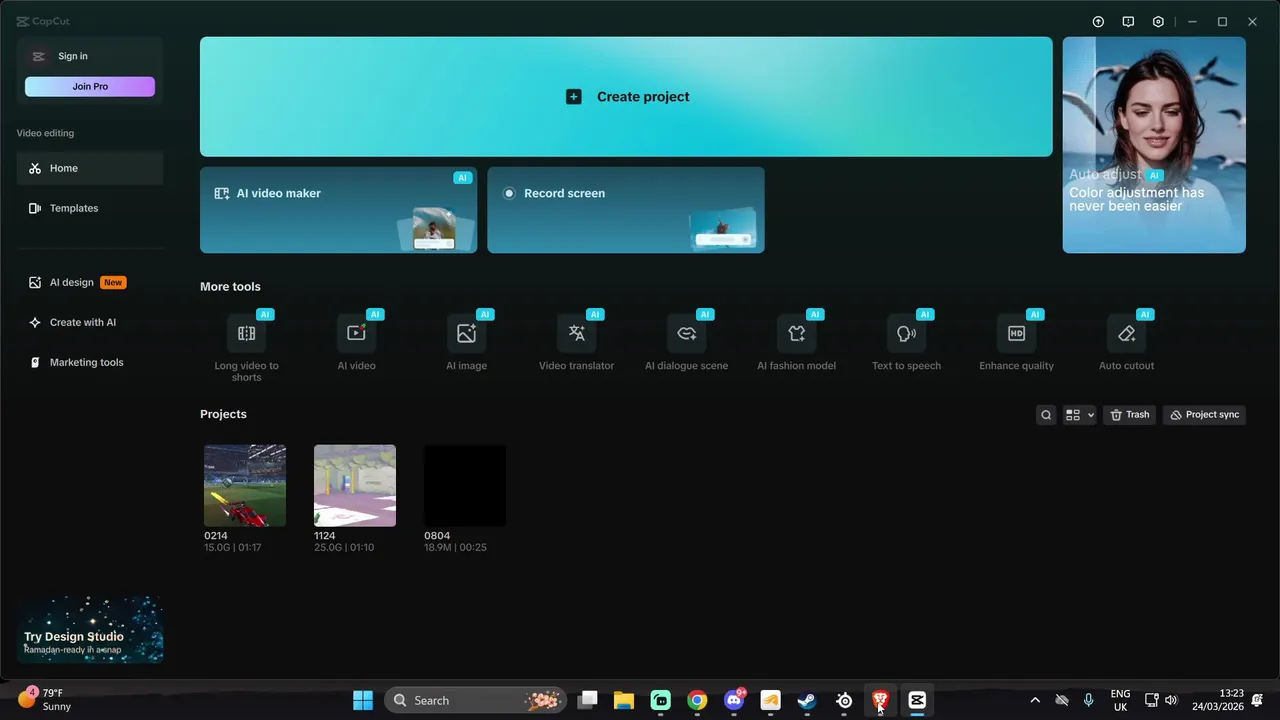Open Long video to shorts tool
Screen dimensions: 1280x720
[x=246, y=345]
